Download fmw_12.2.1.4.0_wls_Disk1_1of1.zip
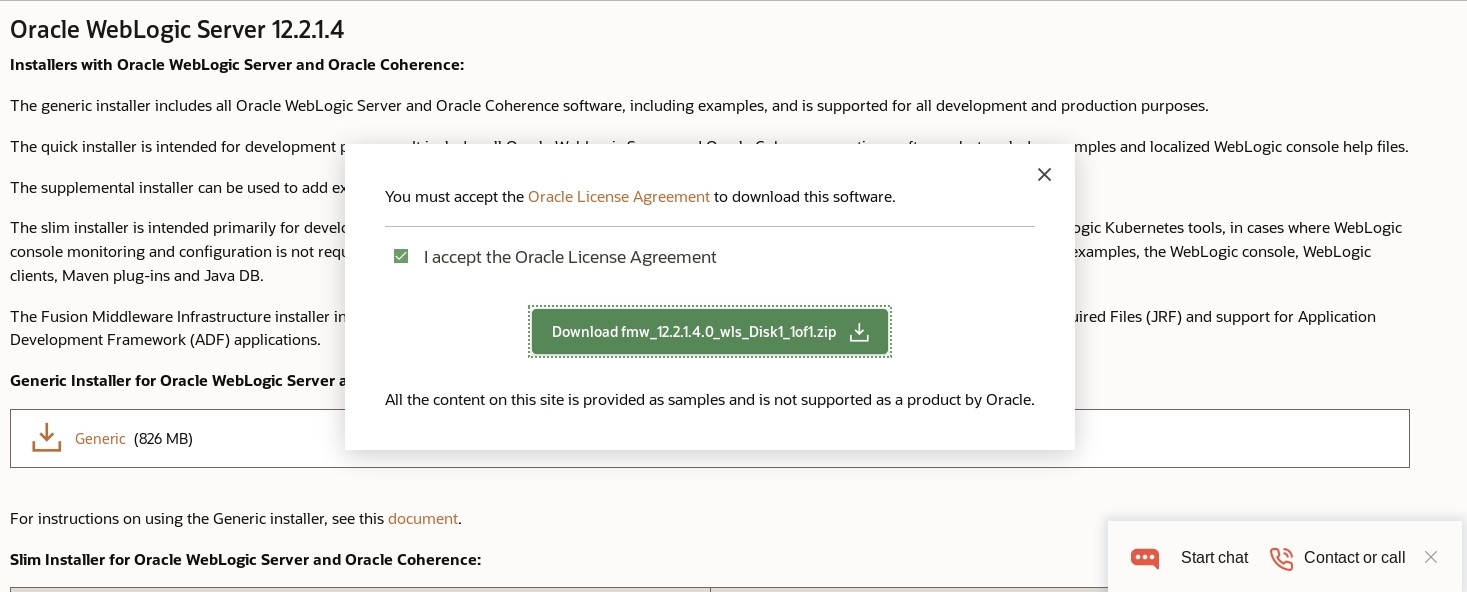This screenshot has width=1467, height=592. [694, 332]
